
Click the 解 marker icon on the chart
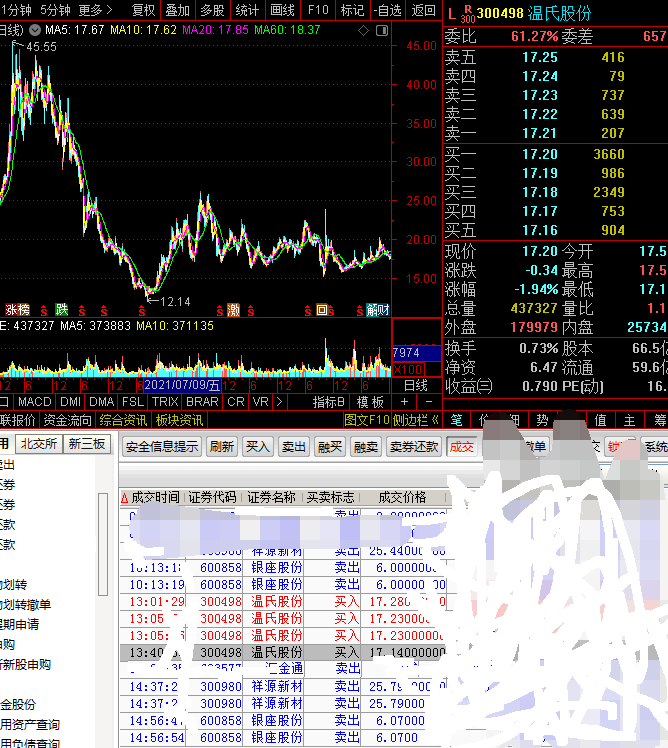coord(372,310)
